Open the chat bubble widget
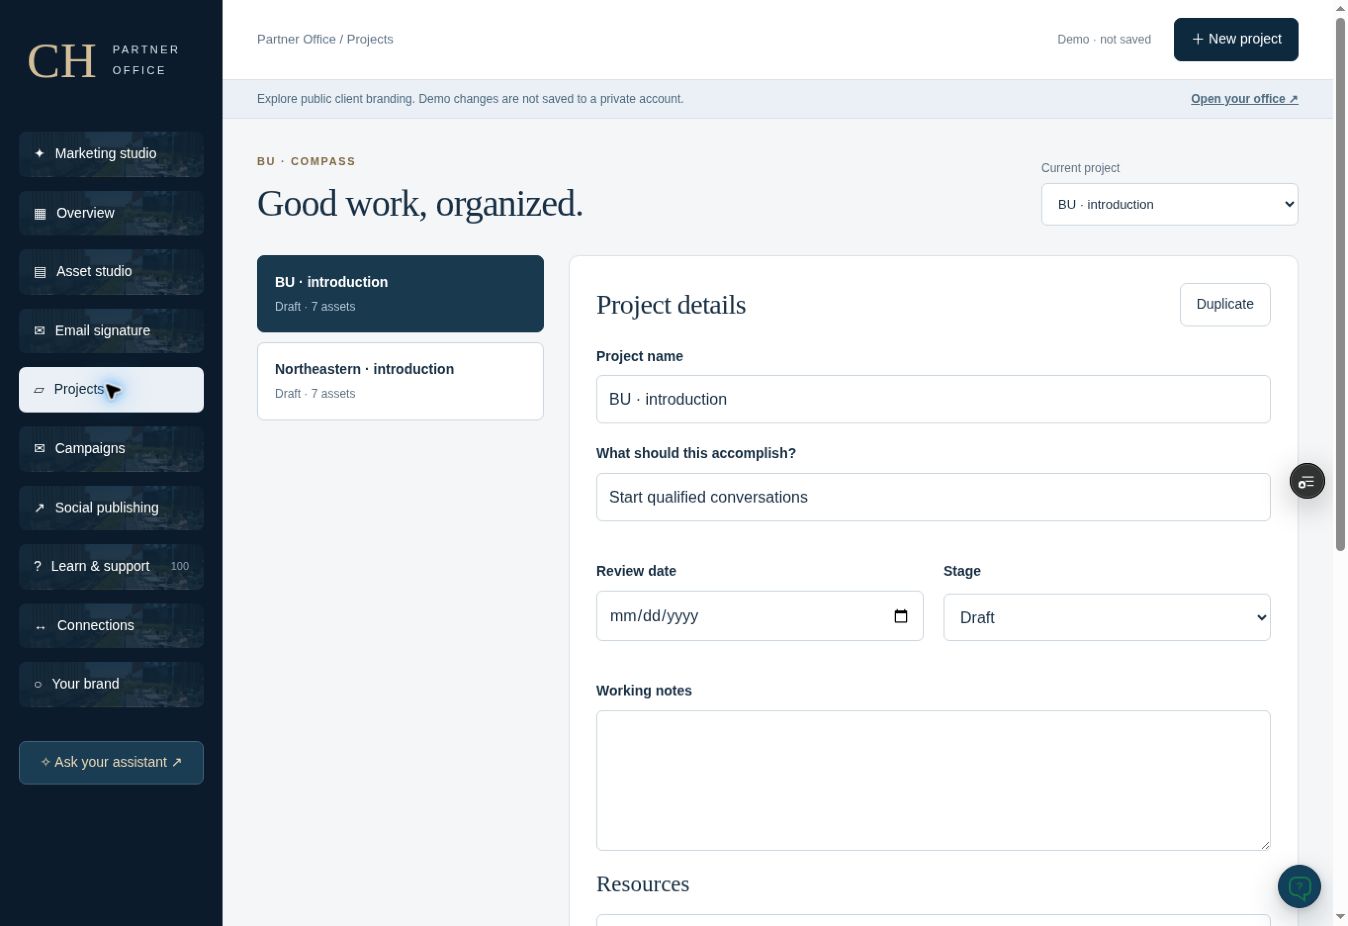1348x926 pixels. [x=1299, y=886]
